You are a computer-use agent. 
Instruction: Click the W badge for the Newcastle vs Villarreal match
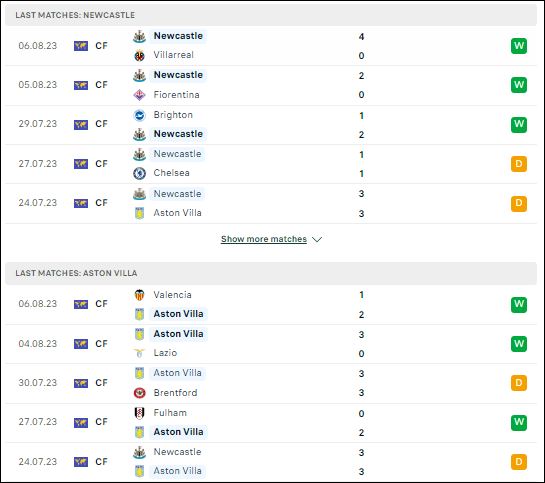(519, 46)
